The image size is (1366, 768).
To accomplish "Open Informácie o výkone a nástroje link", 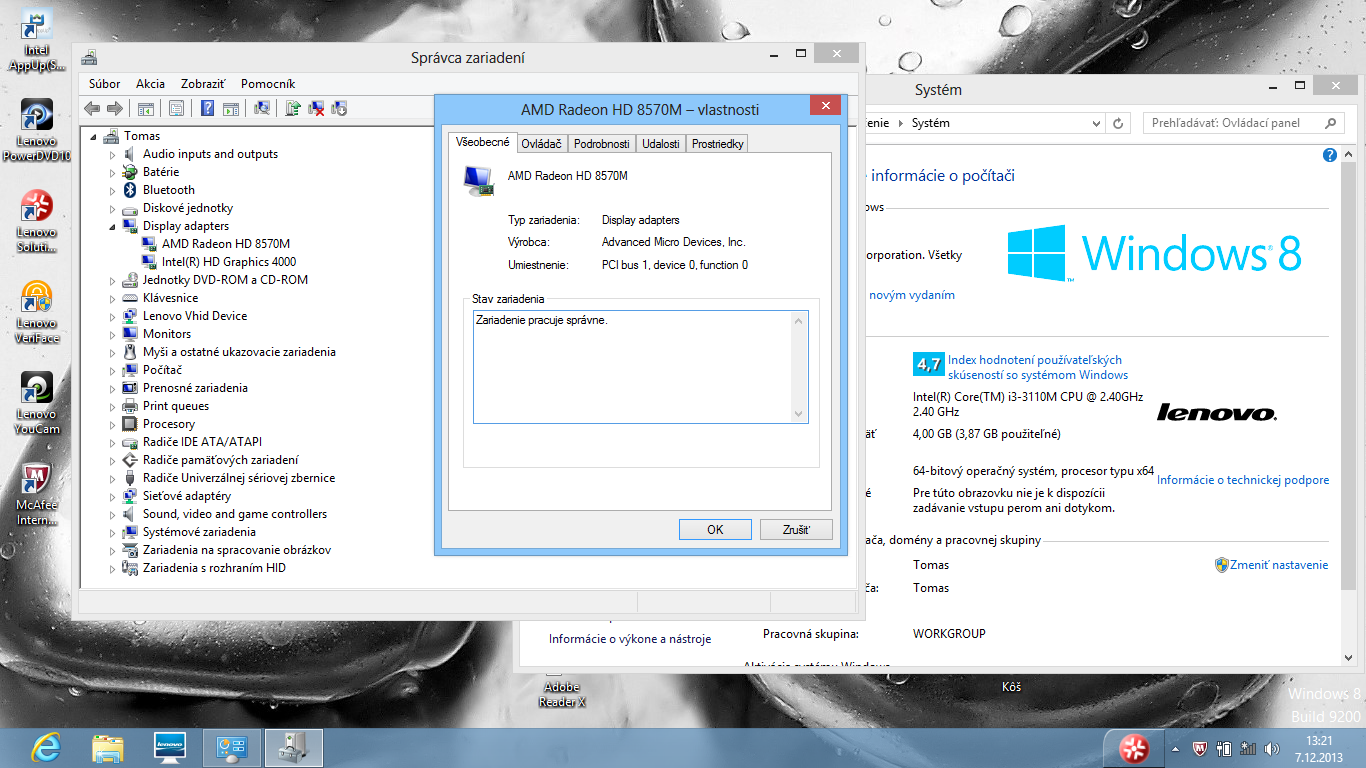I will pos(630,639).
